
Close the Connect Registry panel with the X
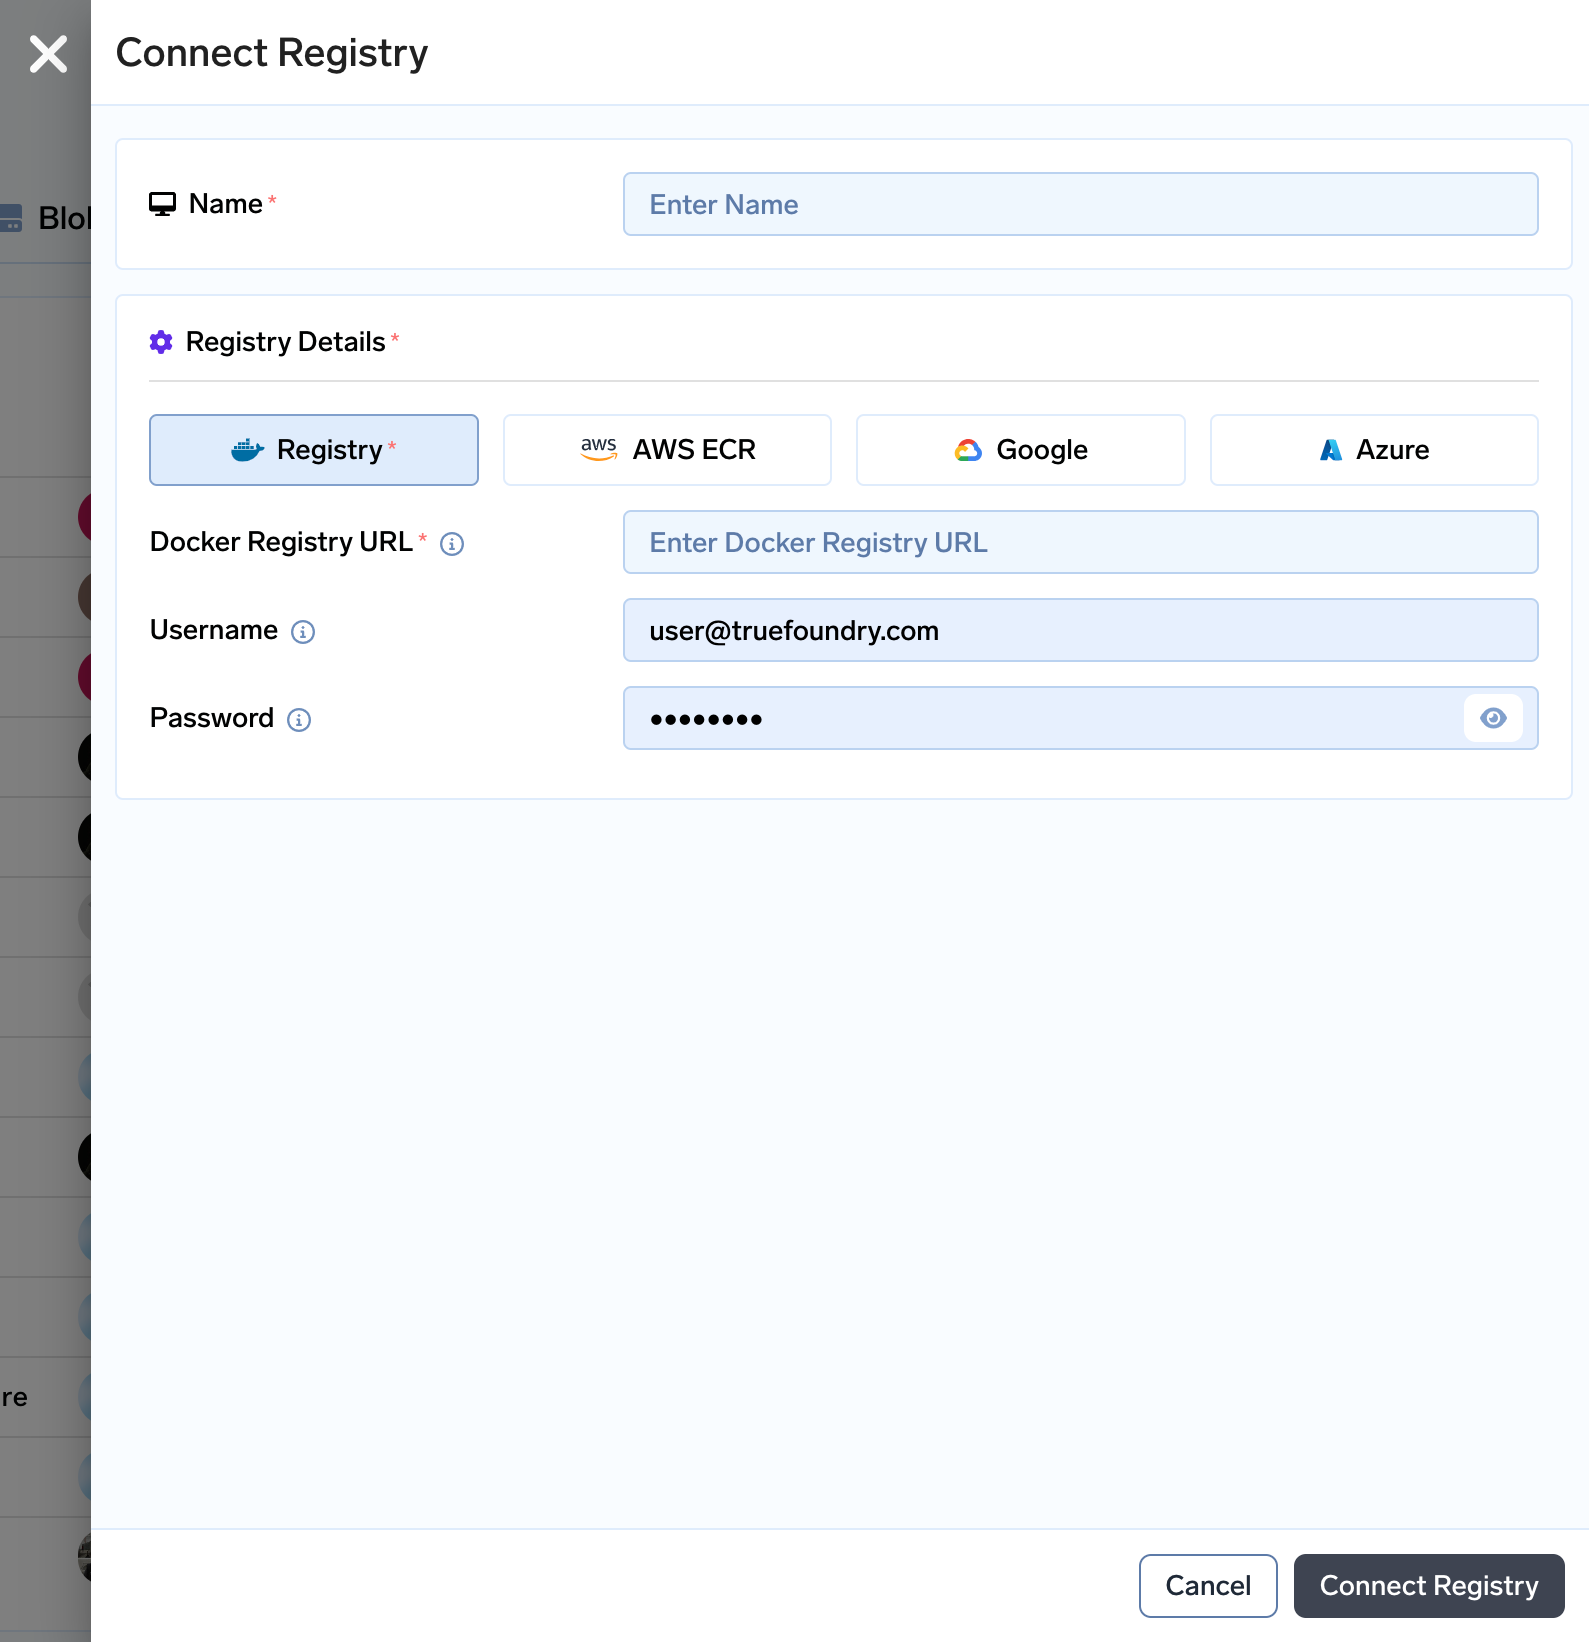48,54
